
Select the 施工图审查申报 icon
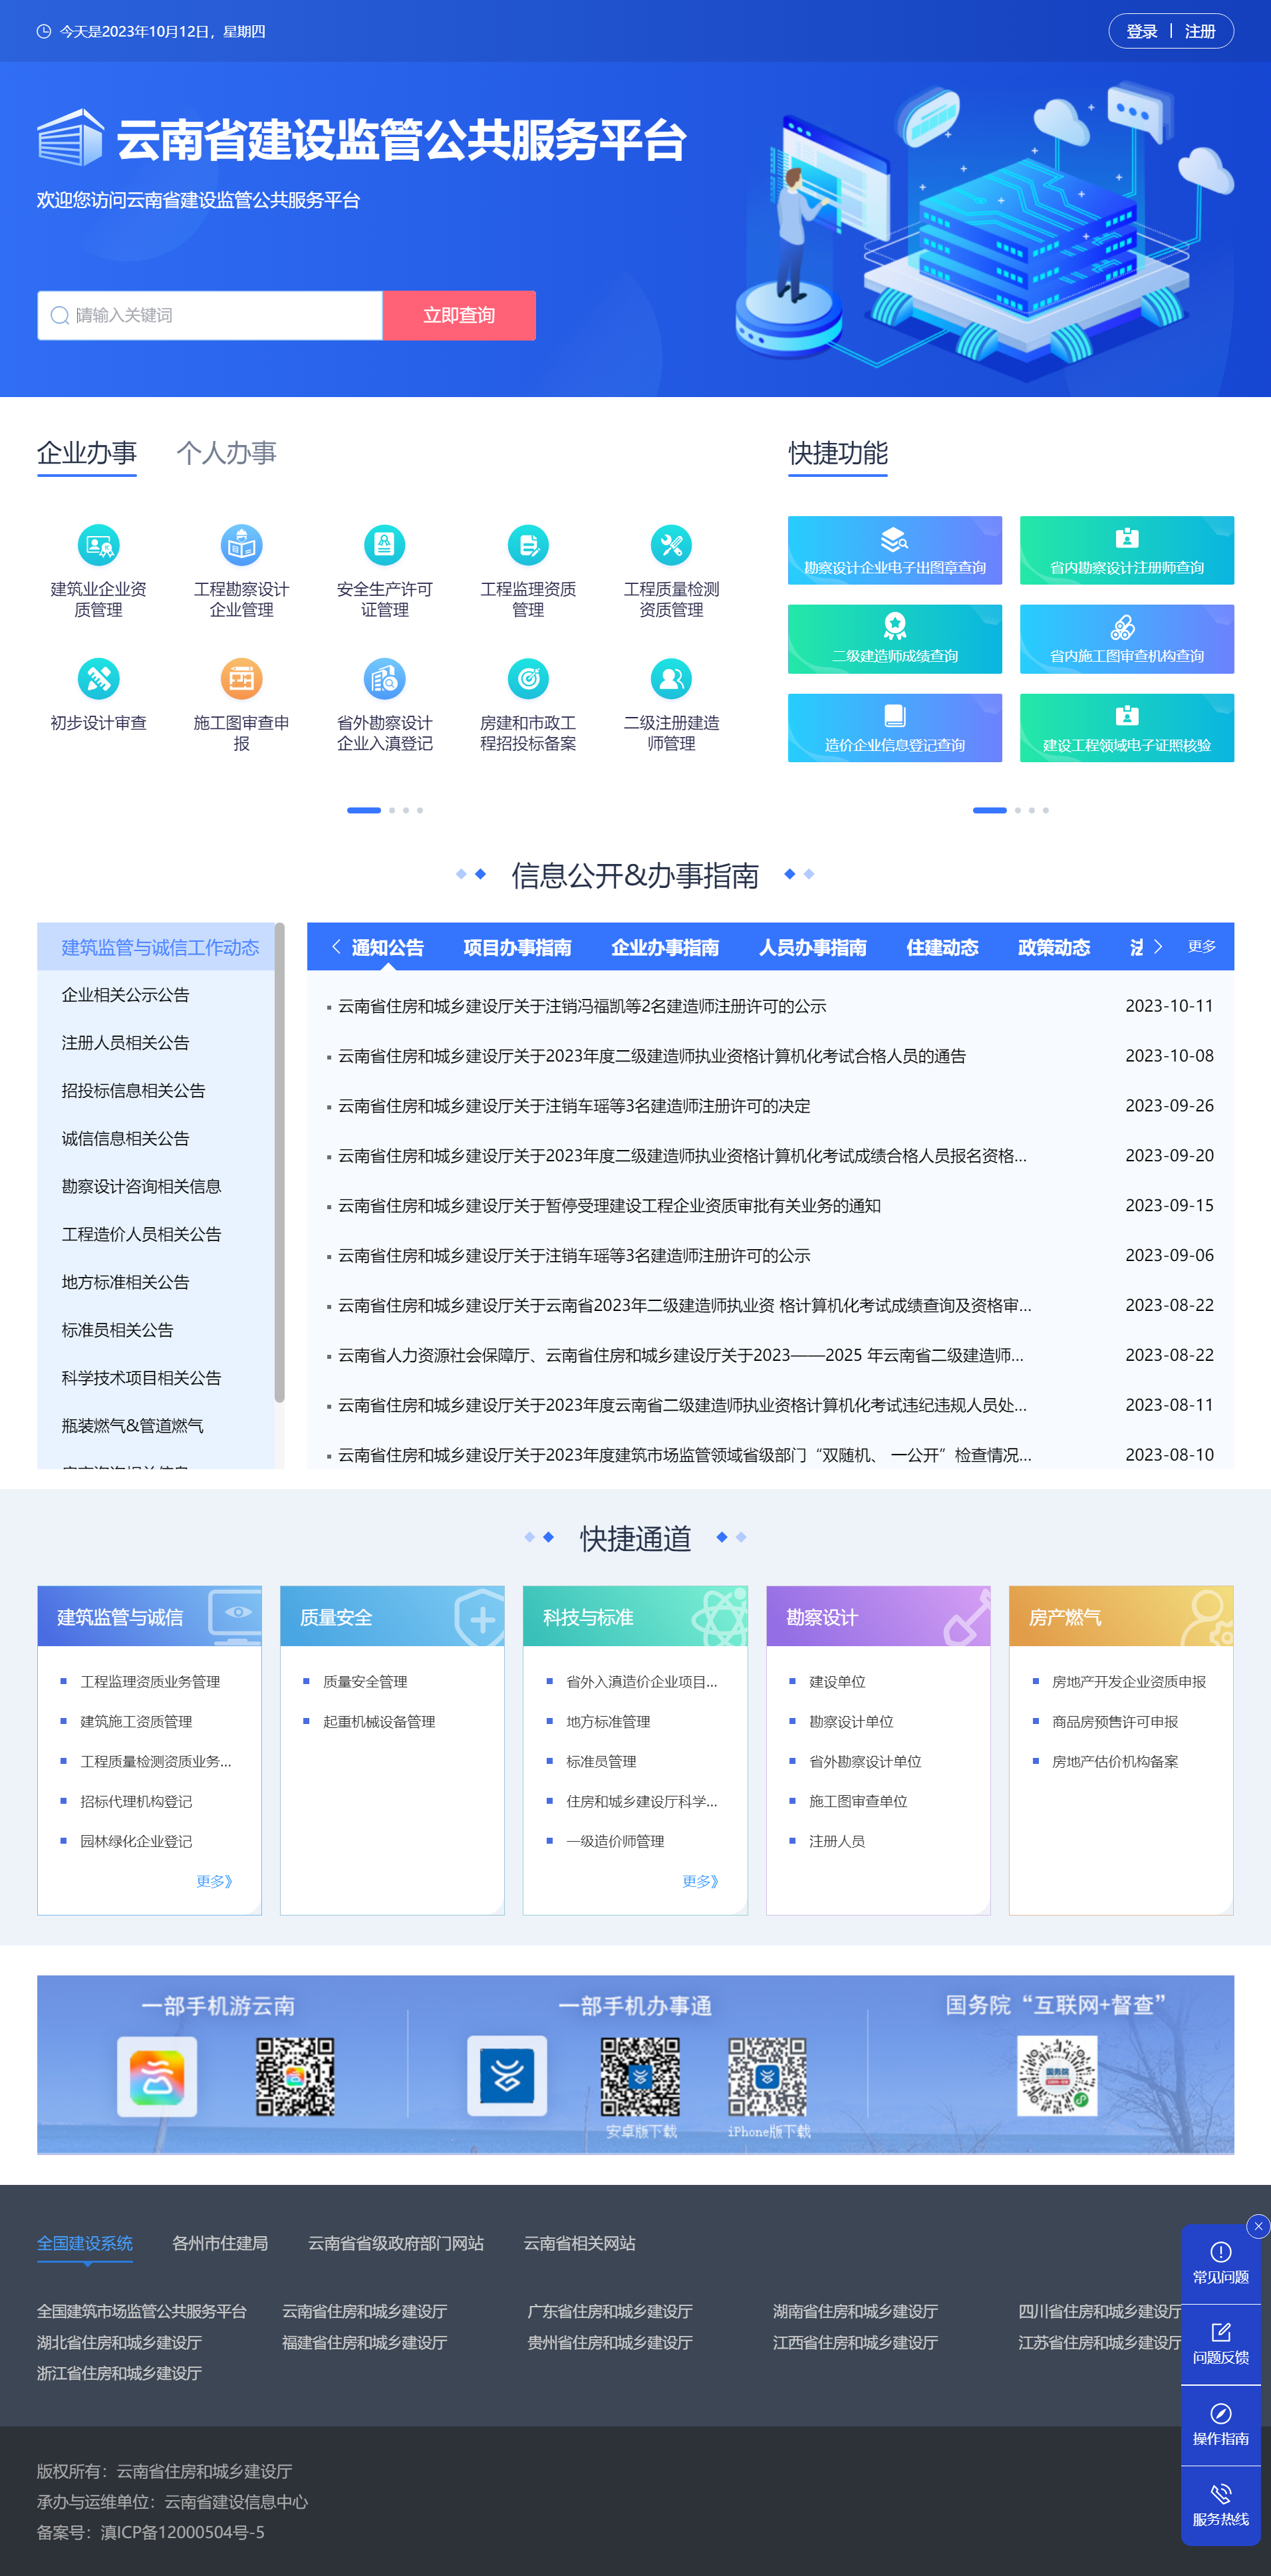pos(241,680)
